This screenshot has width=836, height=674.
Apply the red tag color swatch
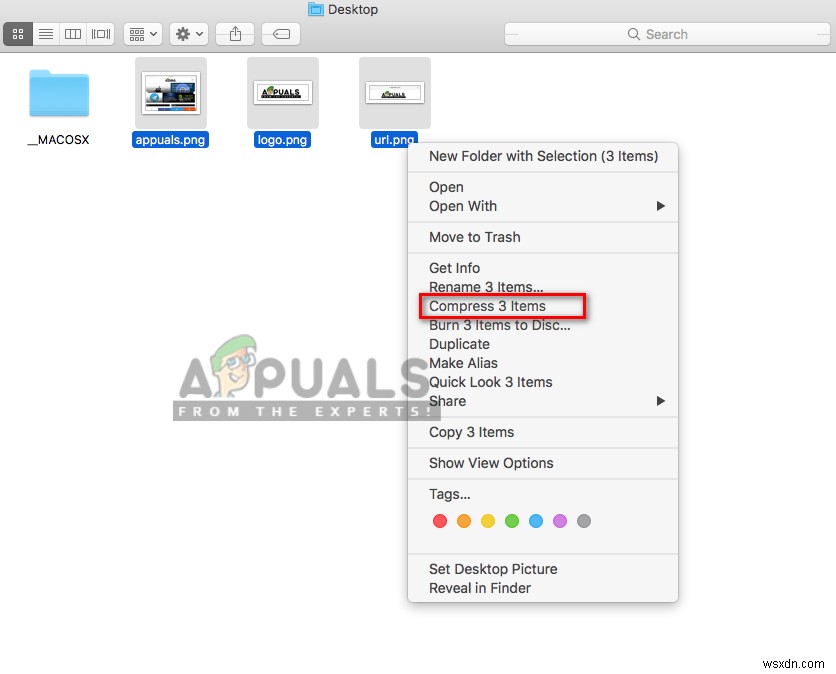pyautogui.click(x=439, y=521)
